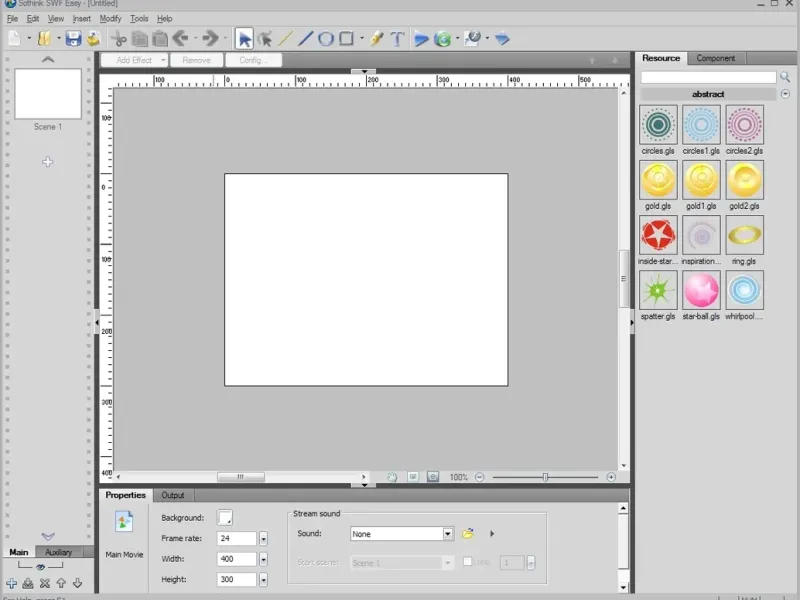Select the arrow Selection tool
800x600 pixels.
(244, 39)
